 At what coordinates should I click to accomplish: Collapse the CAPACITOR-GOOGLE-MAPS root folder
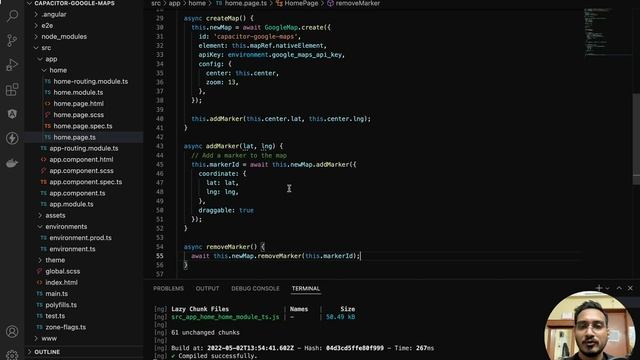coord(70,3)
